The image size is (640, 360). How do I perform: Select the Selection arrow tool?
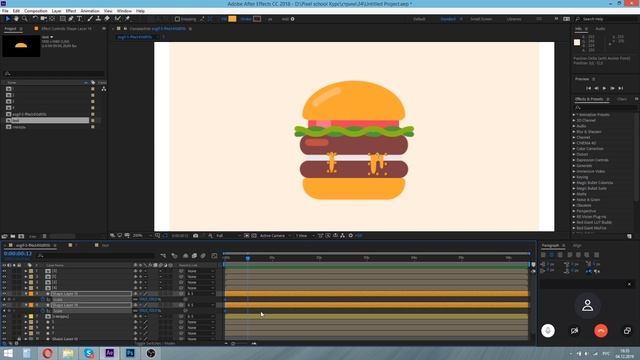point(7,19)
